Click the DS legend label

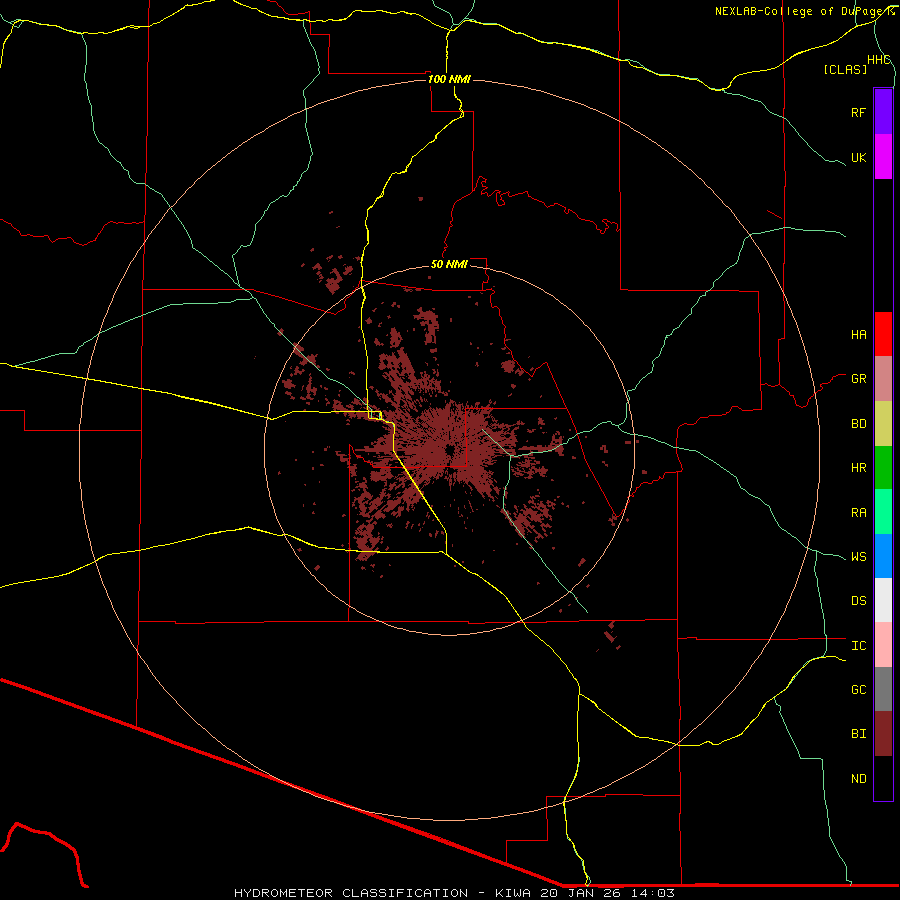pyautogui.click(x=859, y=601)
